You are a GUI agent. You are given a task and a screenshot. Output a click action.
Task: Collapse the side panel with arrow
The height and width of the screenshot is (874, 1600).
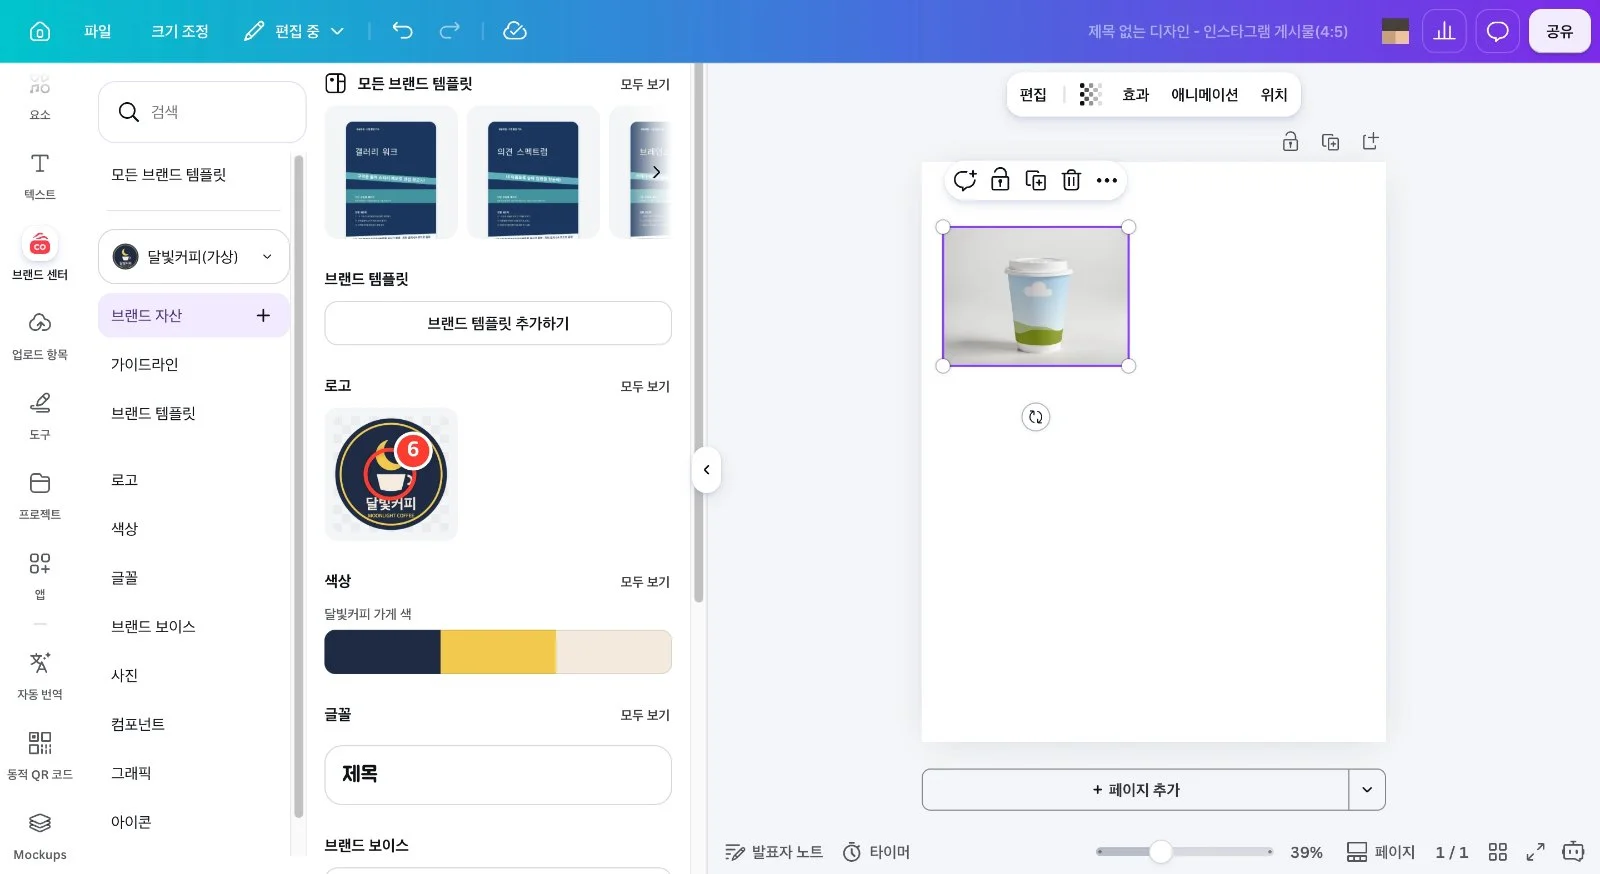(706, 470)
